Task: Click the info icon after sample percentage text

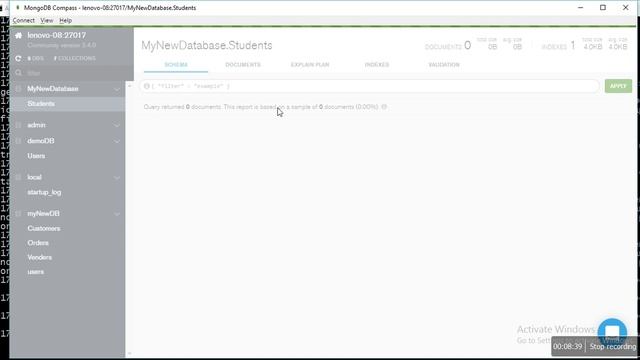Action: pos(384,107)
